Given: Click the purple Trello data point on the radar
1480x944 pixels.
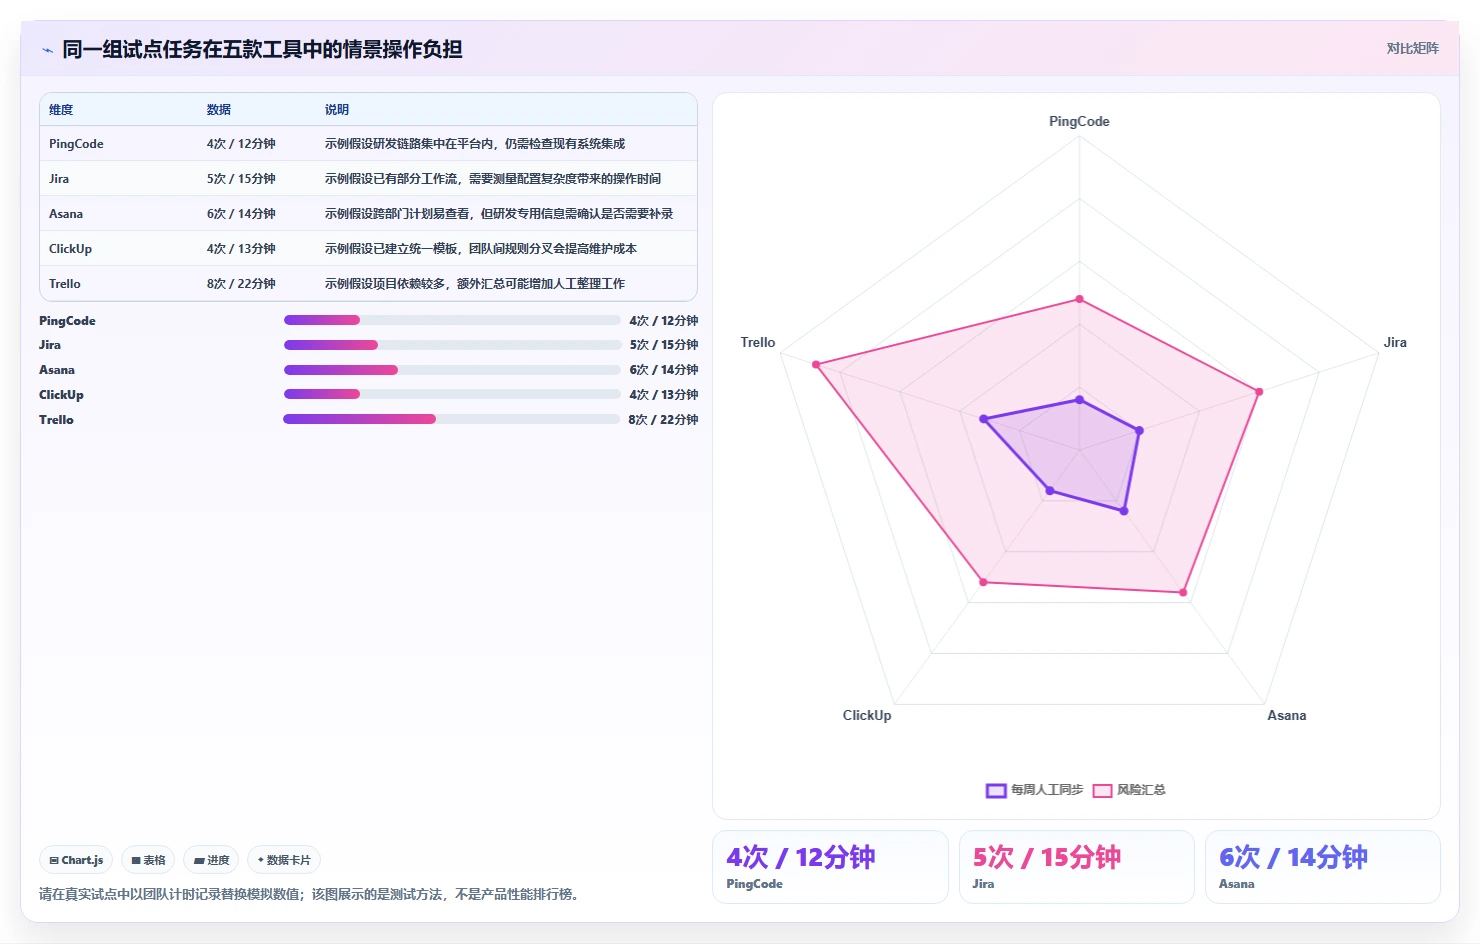Looking at the screenshot, I should click(983, 419).
